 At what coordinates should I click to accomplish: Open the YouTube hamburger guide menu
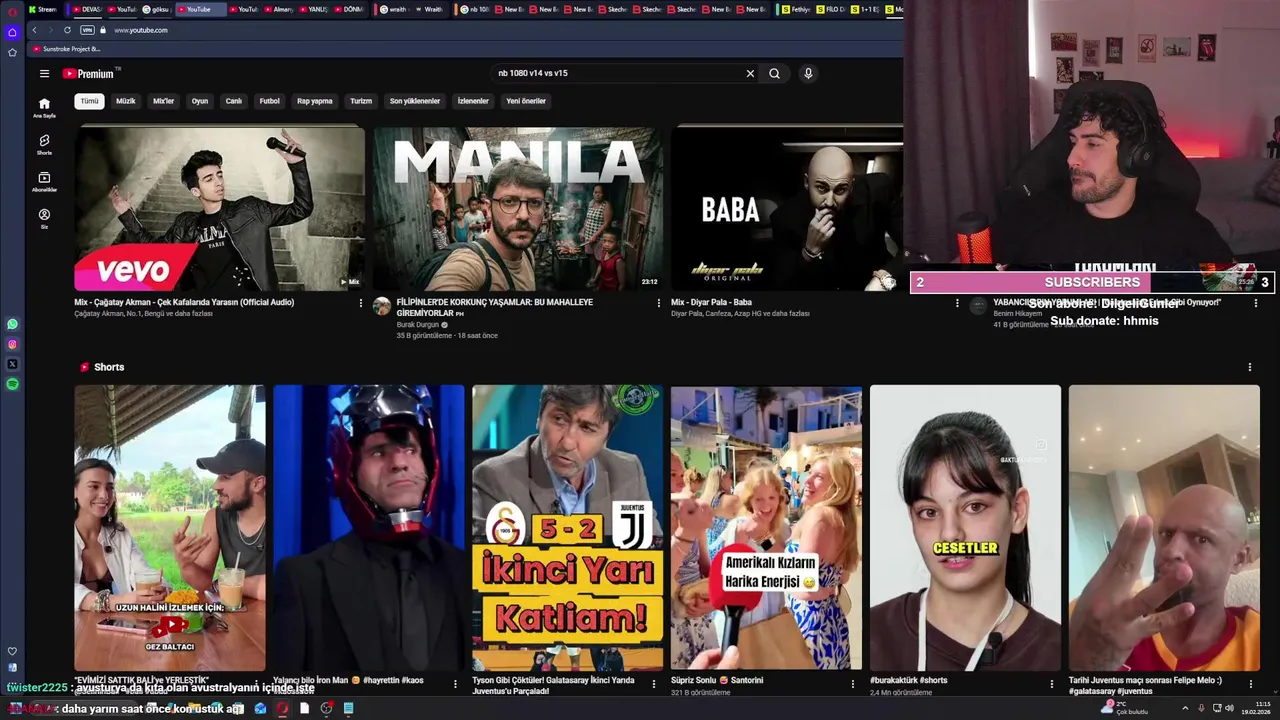tap(44, 73)
